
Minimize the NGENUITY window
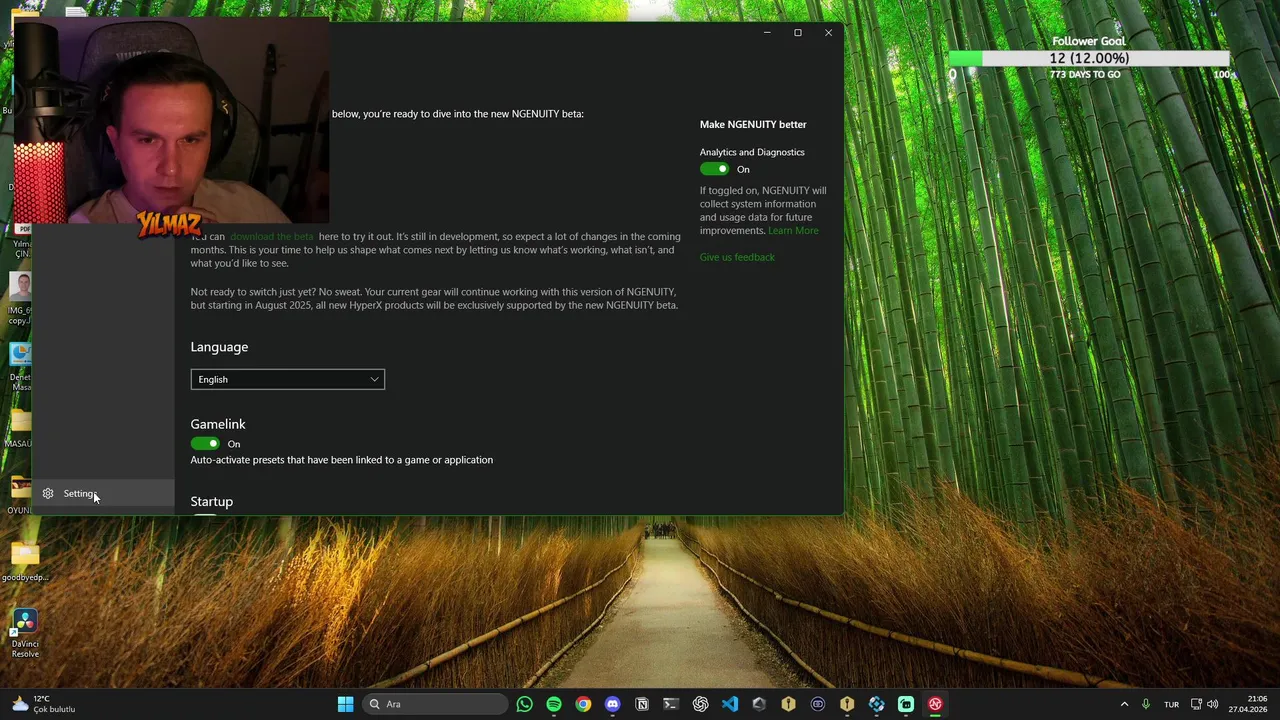767,33
